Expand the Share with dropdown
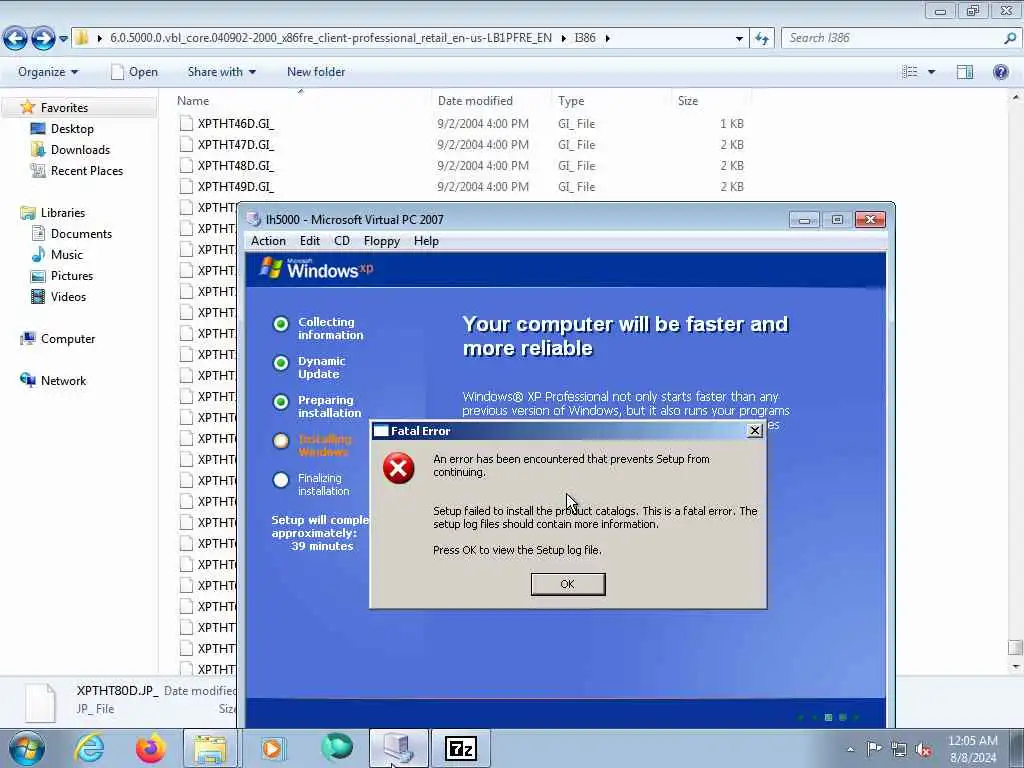The image size is (1024, 768). [221, 72]
